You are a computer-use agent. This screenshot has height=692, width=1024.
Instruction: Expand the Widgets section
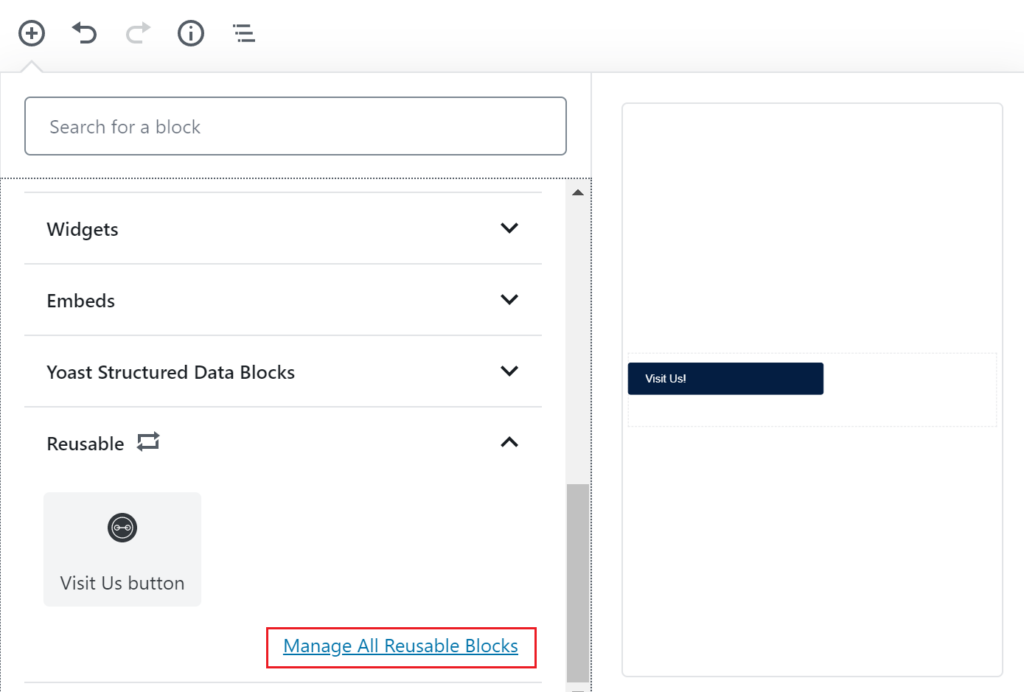tap(283, 228)
